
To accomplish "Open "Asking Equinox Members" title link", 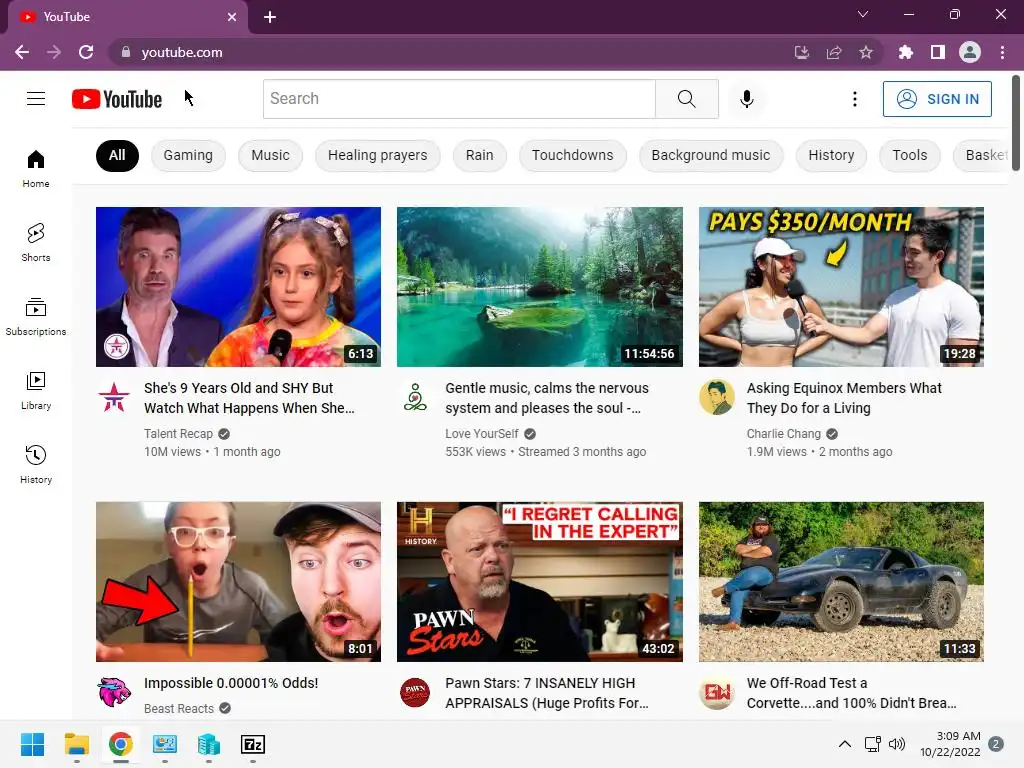I will click(844, 398).
